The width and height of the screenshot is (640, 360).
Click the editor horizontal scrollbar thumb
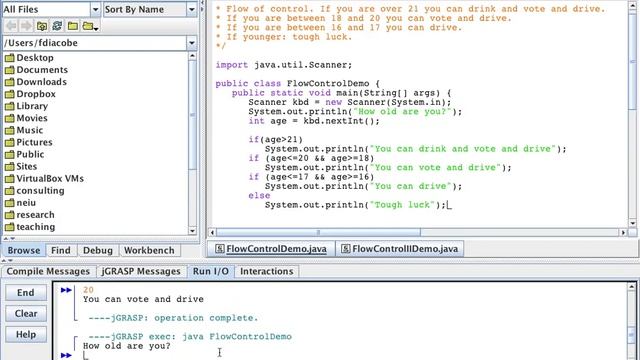318,233
